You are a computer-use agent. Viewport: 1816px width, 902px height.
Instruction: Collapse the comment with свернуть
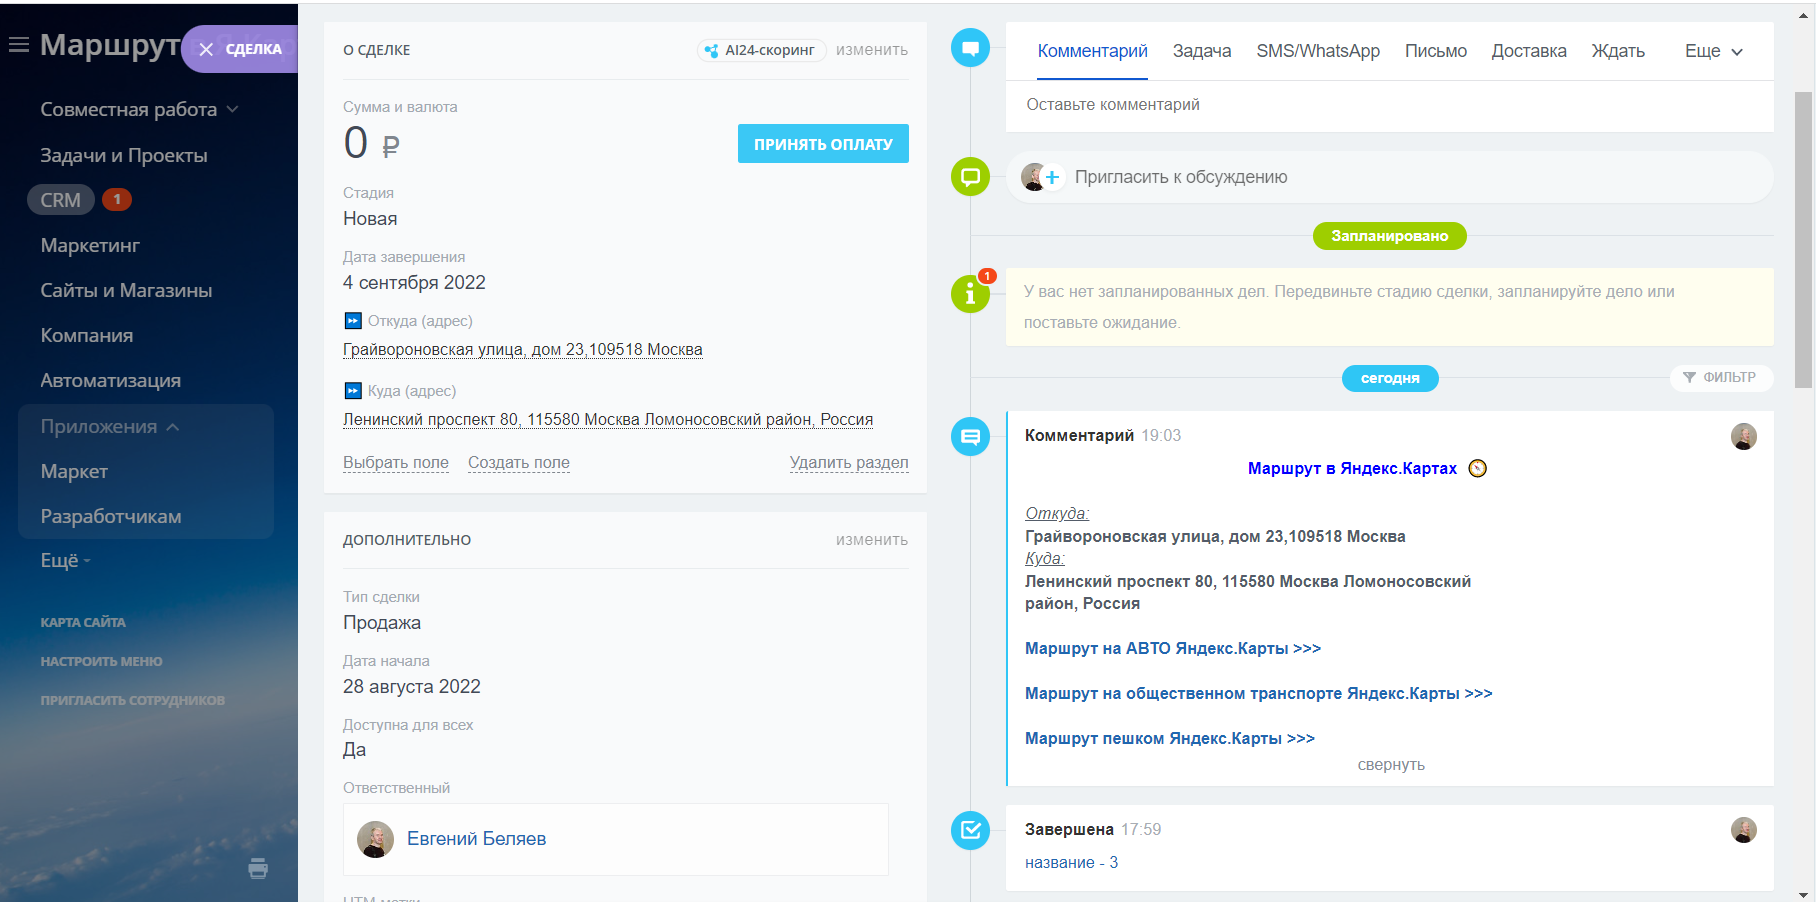tap(1391, 765)
